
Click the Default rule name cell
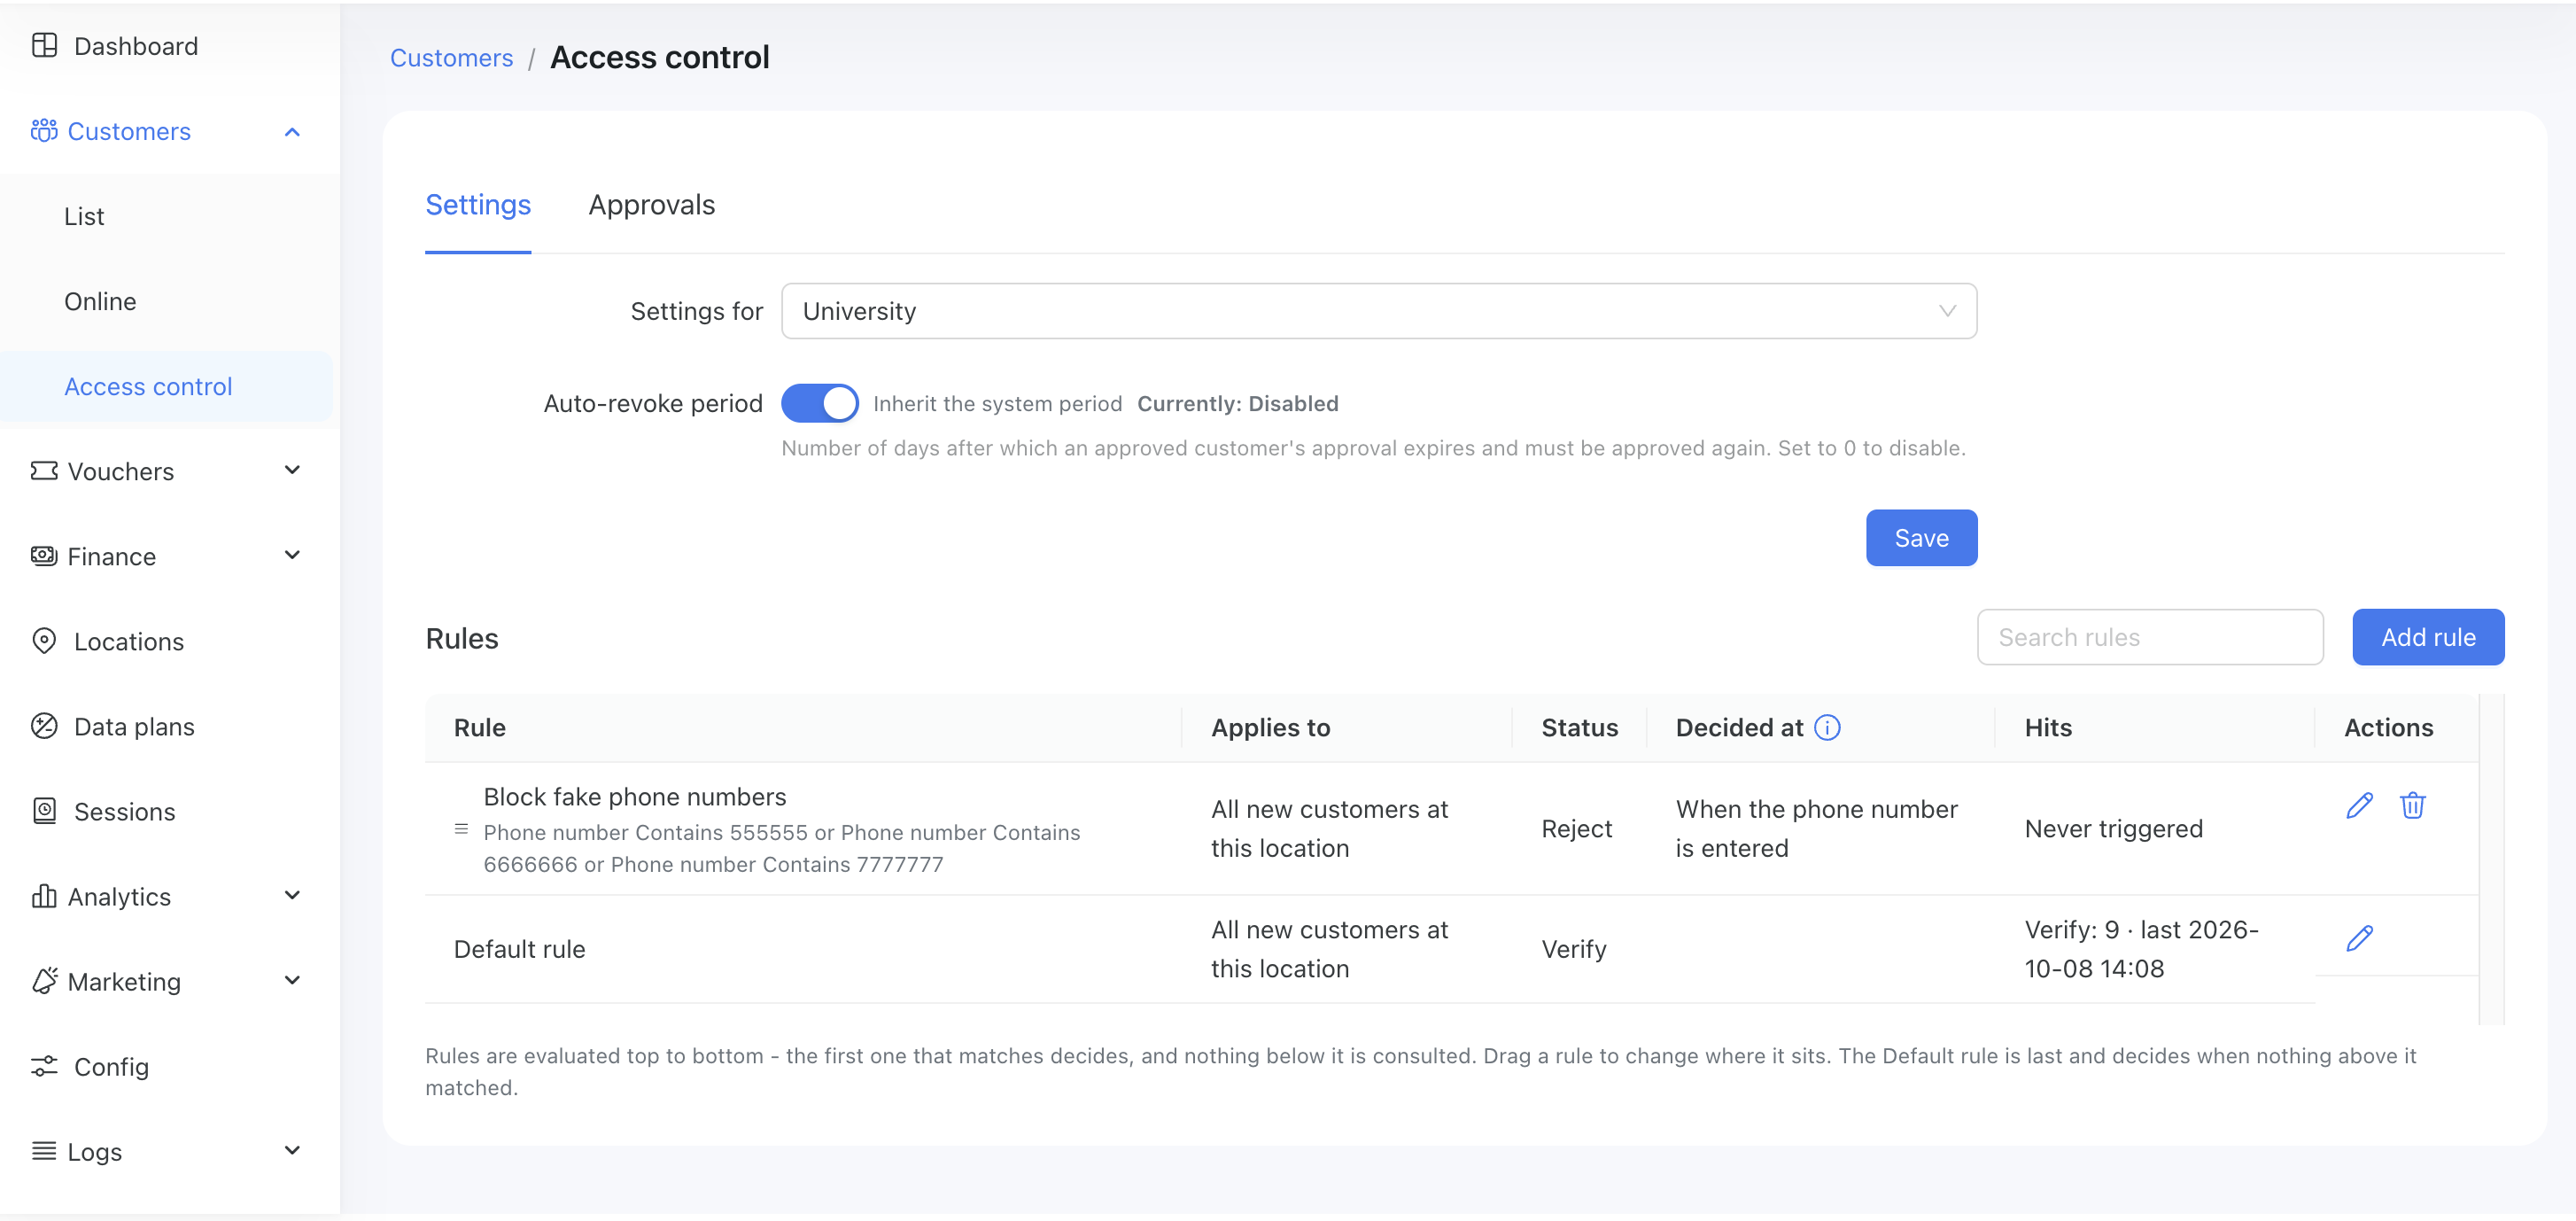(x=519, y=949)
